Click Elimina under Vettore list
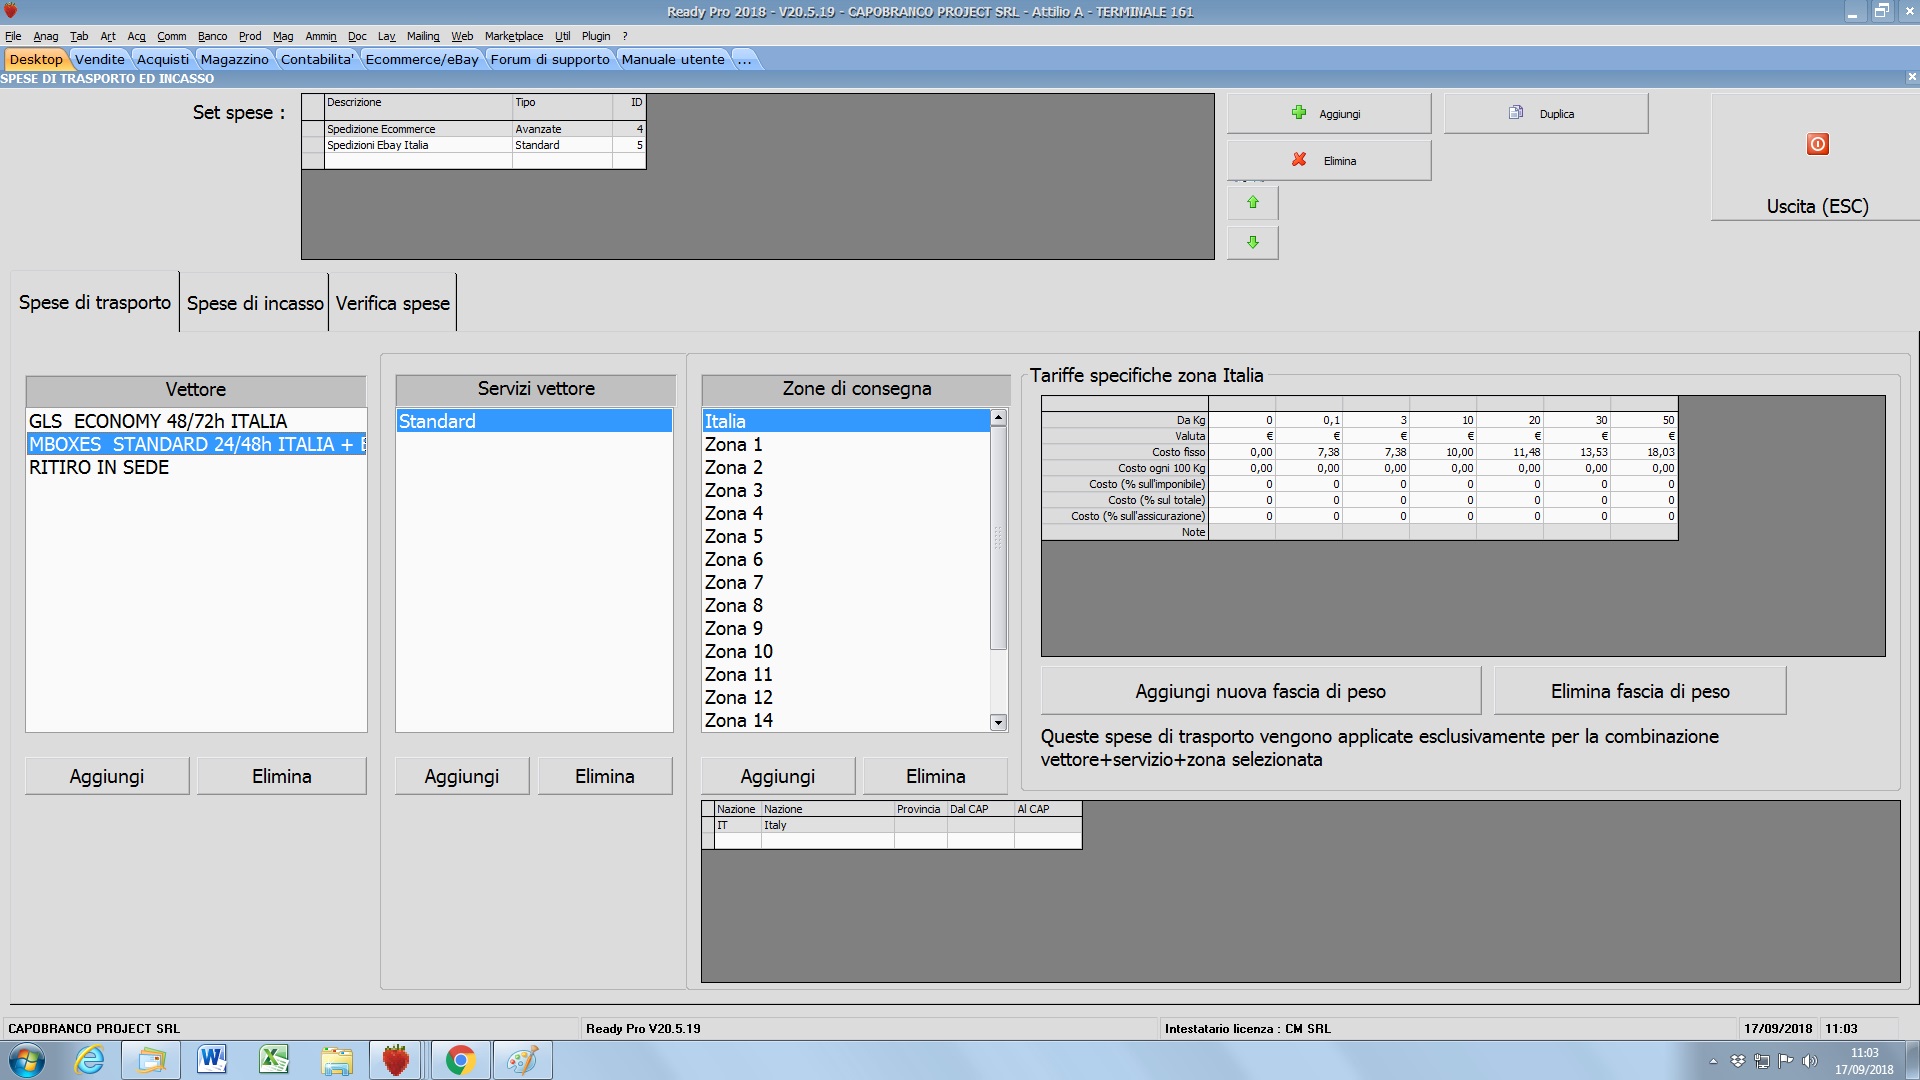Viewport: 1920px width, 1080px height. click(x=282, y=776)
